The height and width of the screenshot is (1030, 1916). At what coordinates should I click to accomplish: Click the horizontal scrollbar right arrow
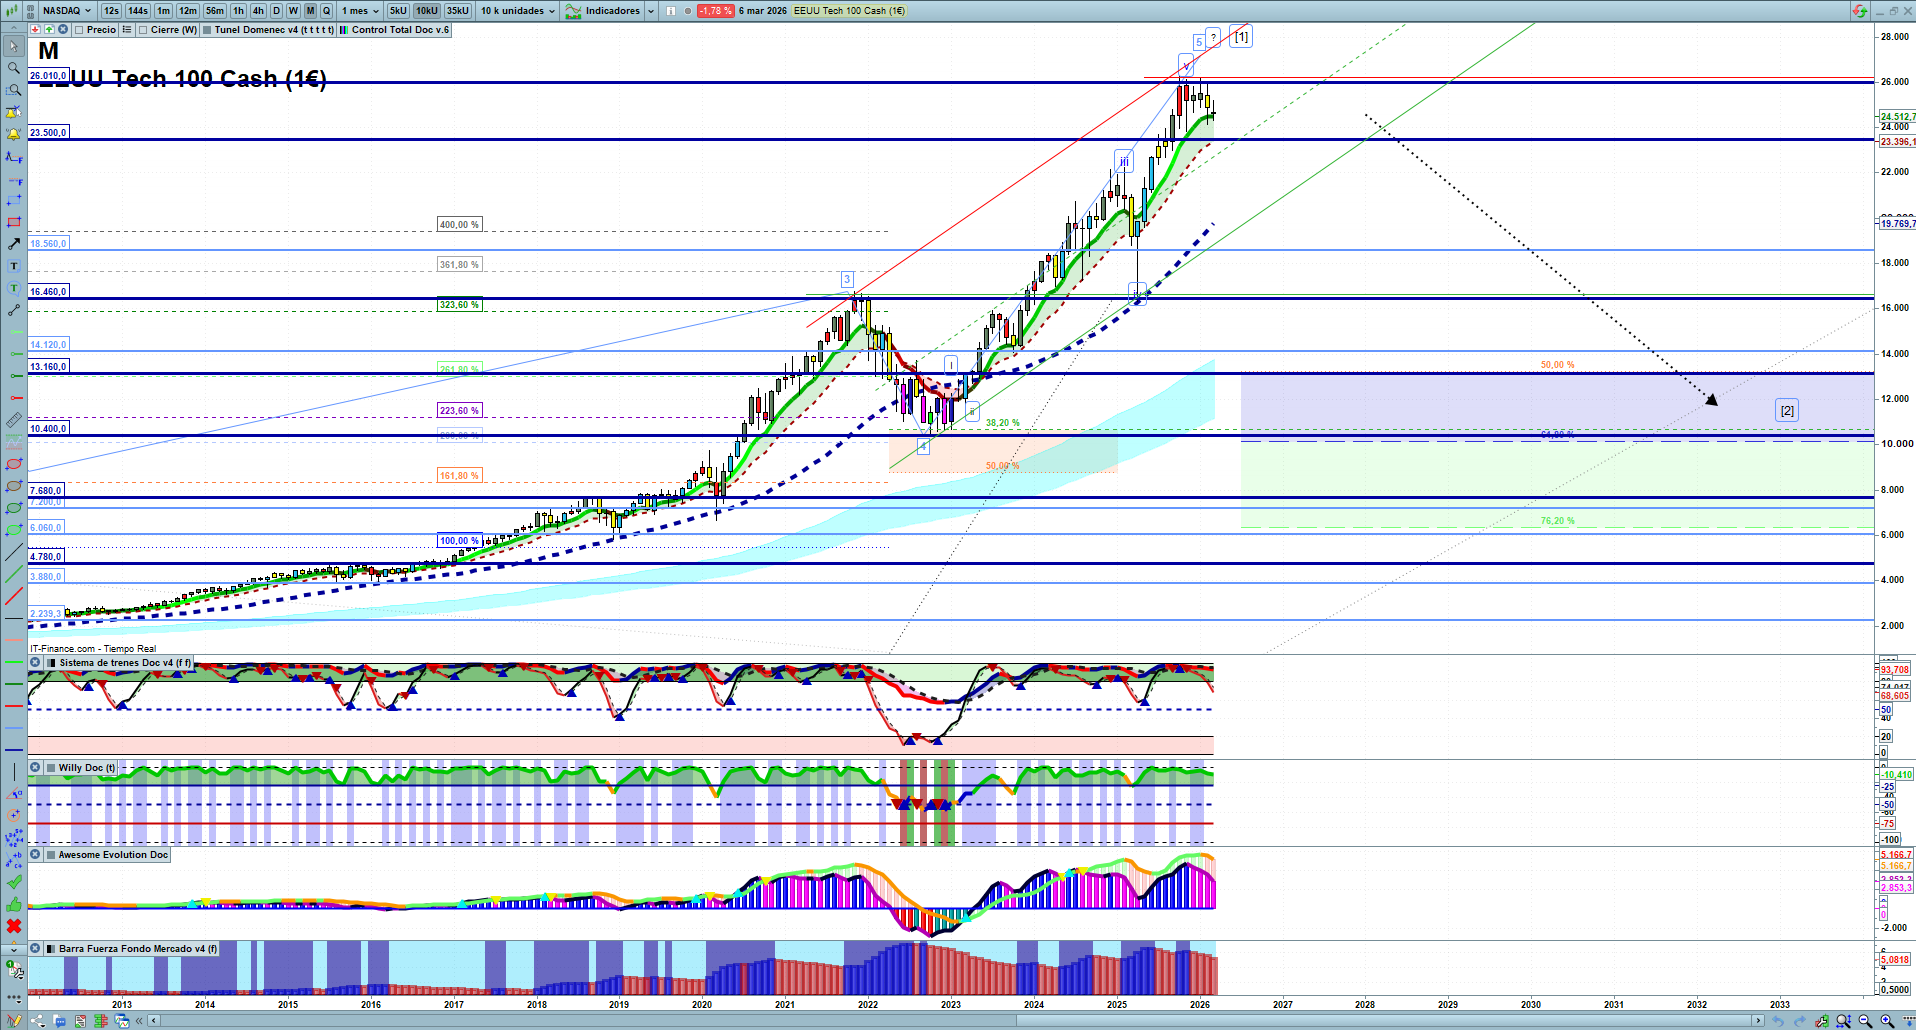(1758, 1021)
